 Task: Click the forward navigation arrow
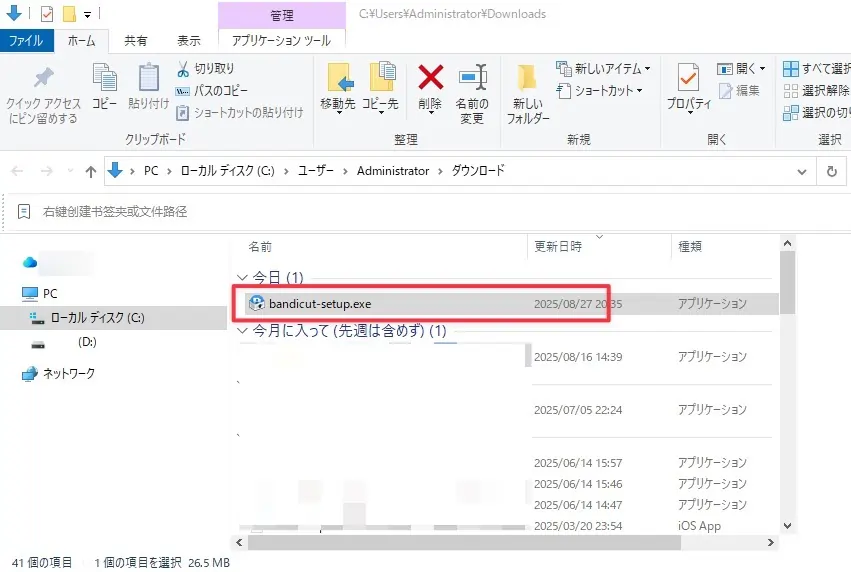47,171
